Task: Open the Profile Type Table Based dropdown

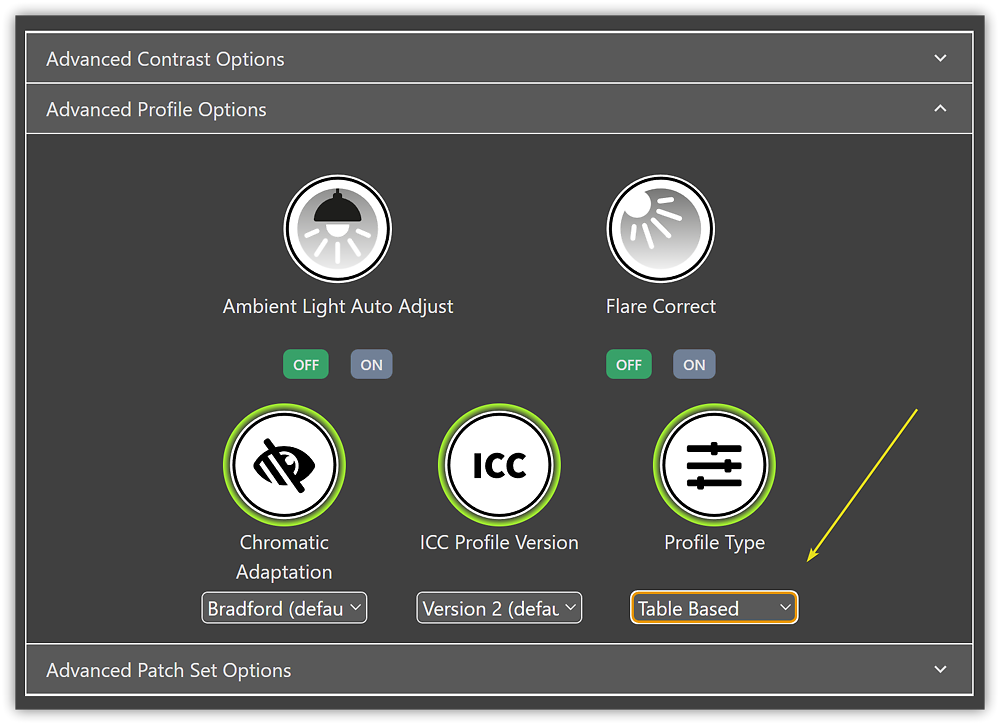Action: pyautogui.click(x=713, y=607)
